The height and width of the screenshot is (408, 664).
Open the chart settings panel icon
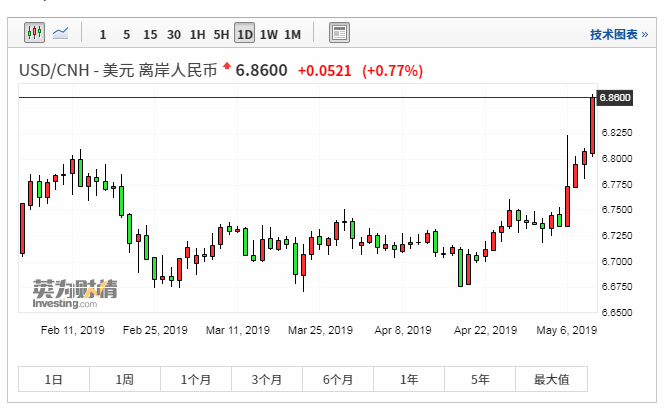[339, 33]
